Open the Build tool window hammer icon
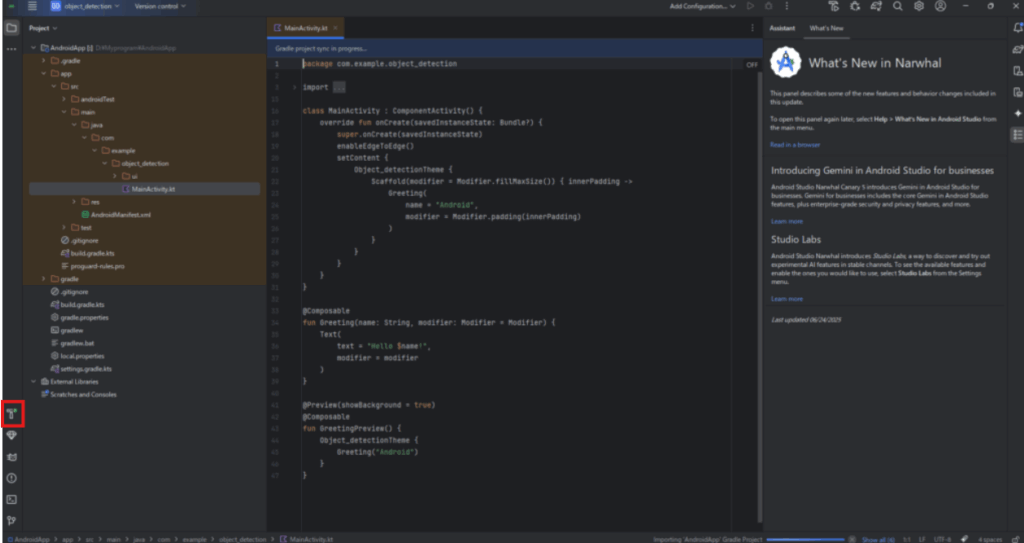1024x543 pixels. pos(12,414)
